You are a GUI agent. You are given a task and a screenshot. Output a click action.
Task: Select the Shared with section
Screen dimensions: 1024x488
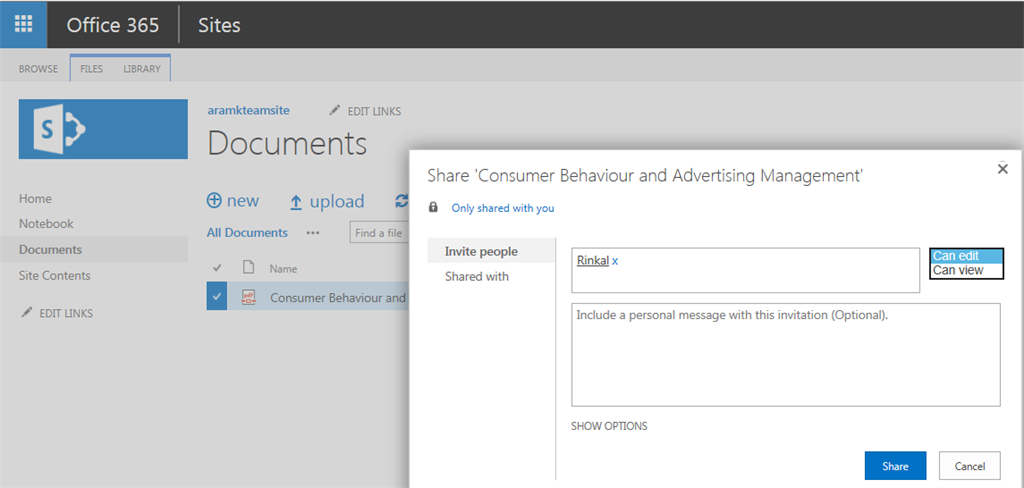coord(477,277)
